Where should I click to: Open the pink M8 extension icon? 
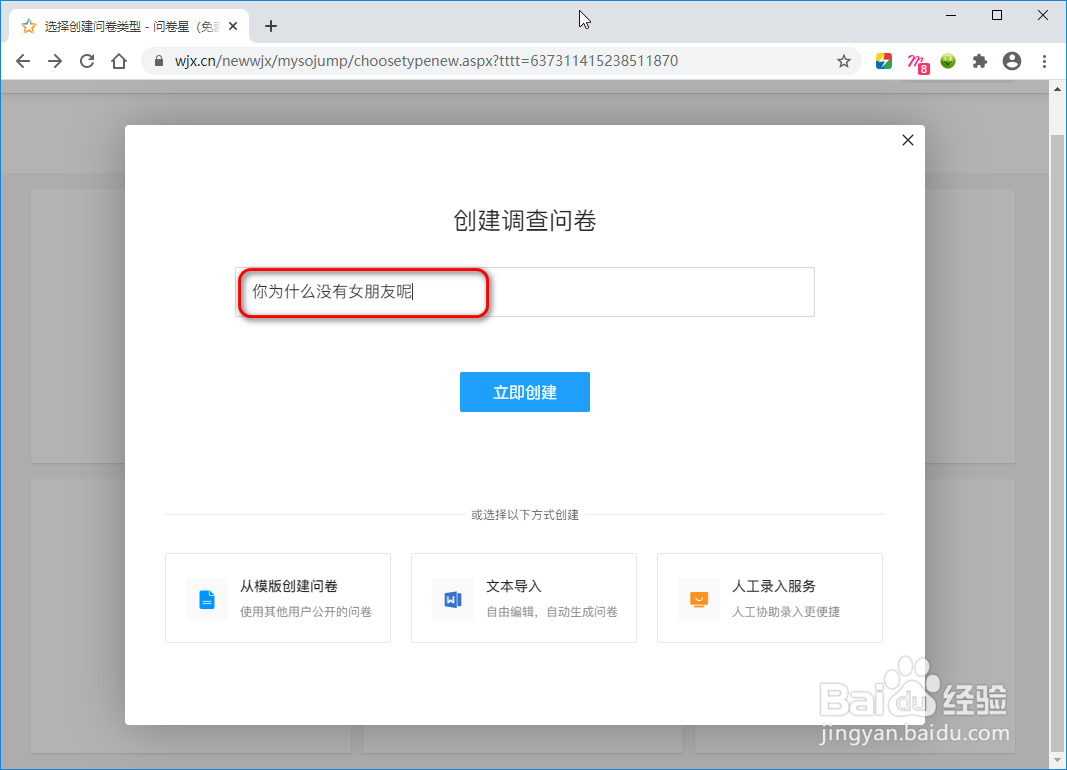point(917,61)
